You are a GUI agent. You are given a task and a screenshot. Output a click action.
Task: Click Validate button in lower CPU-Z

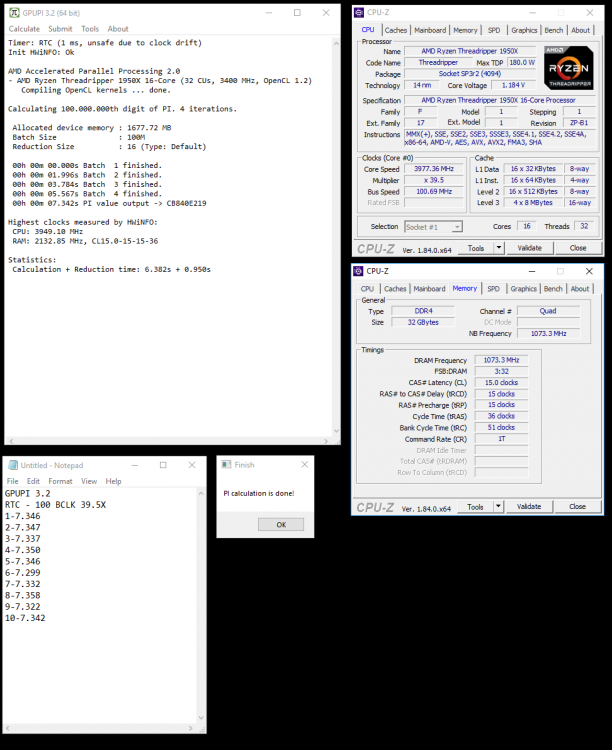point(529,507)
